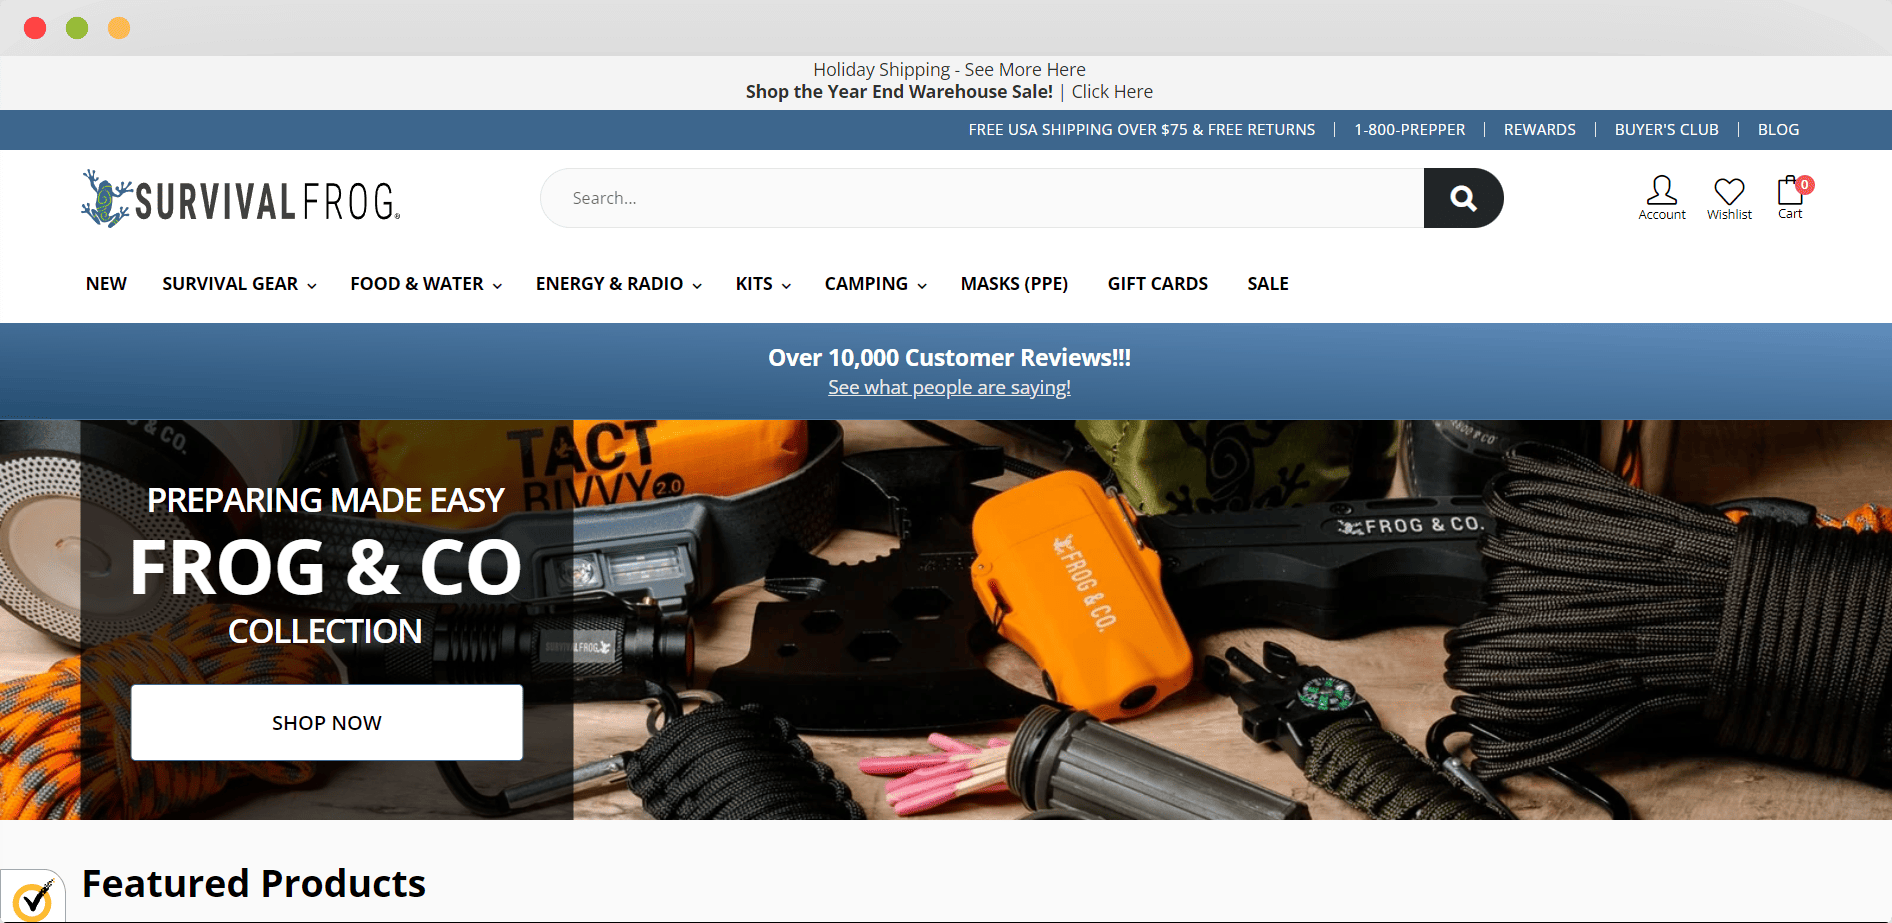The image size is (1892, 923).
Task: Open the CAMPING menu label
Action: pyautogui.click(x=866, y=284)
